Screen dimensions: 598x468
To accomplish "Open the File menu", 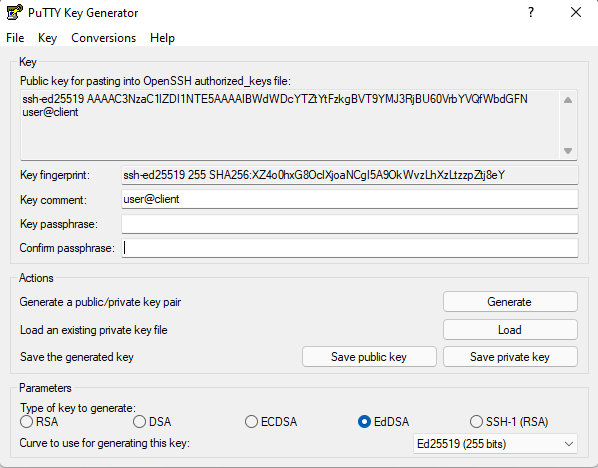I will click(x=15, y=38).
